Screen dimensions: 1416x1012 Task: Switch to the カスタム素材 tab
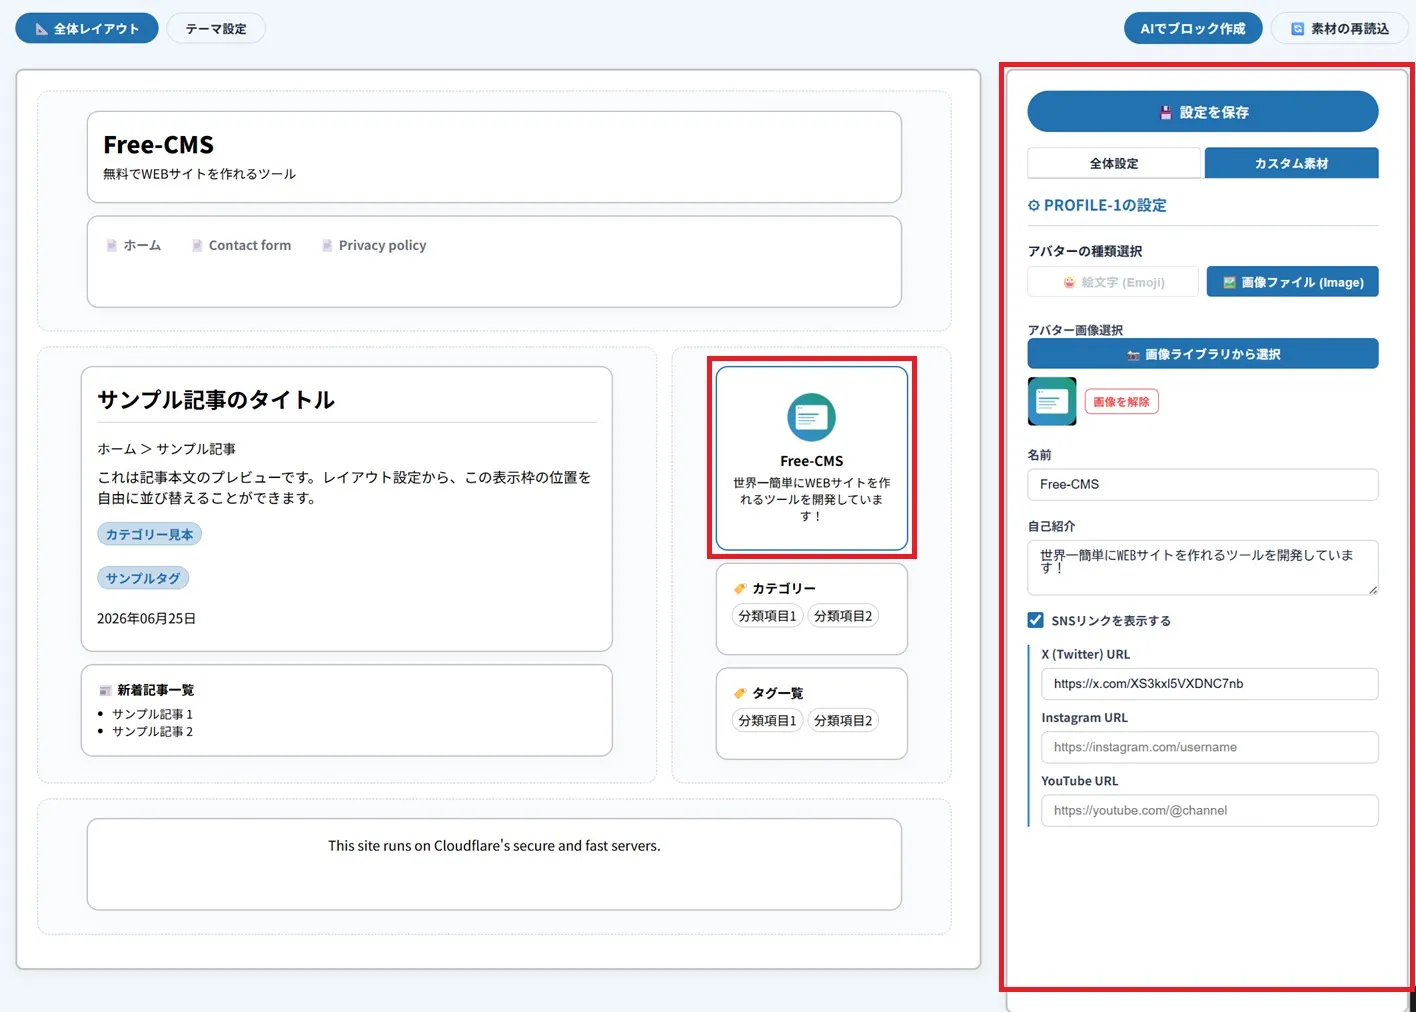click(x=1291, y=163)
